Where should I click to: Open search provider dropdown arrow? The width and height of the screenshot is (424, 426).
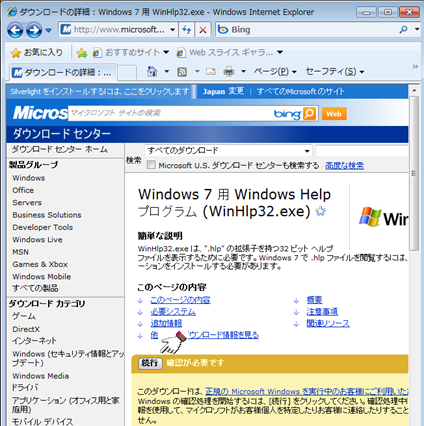(417, 30)
